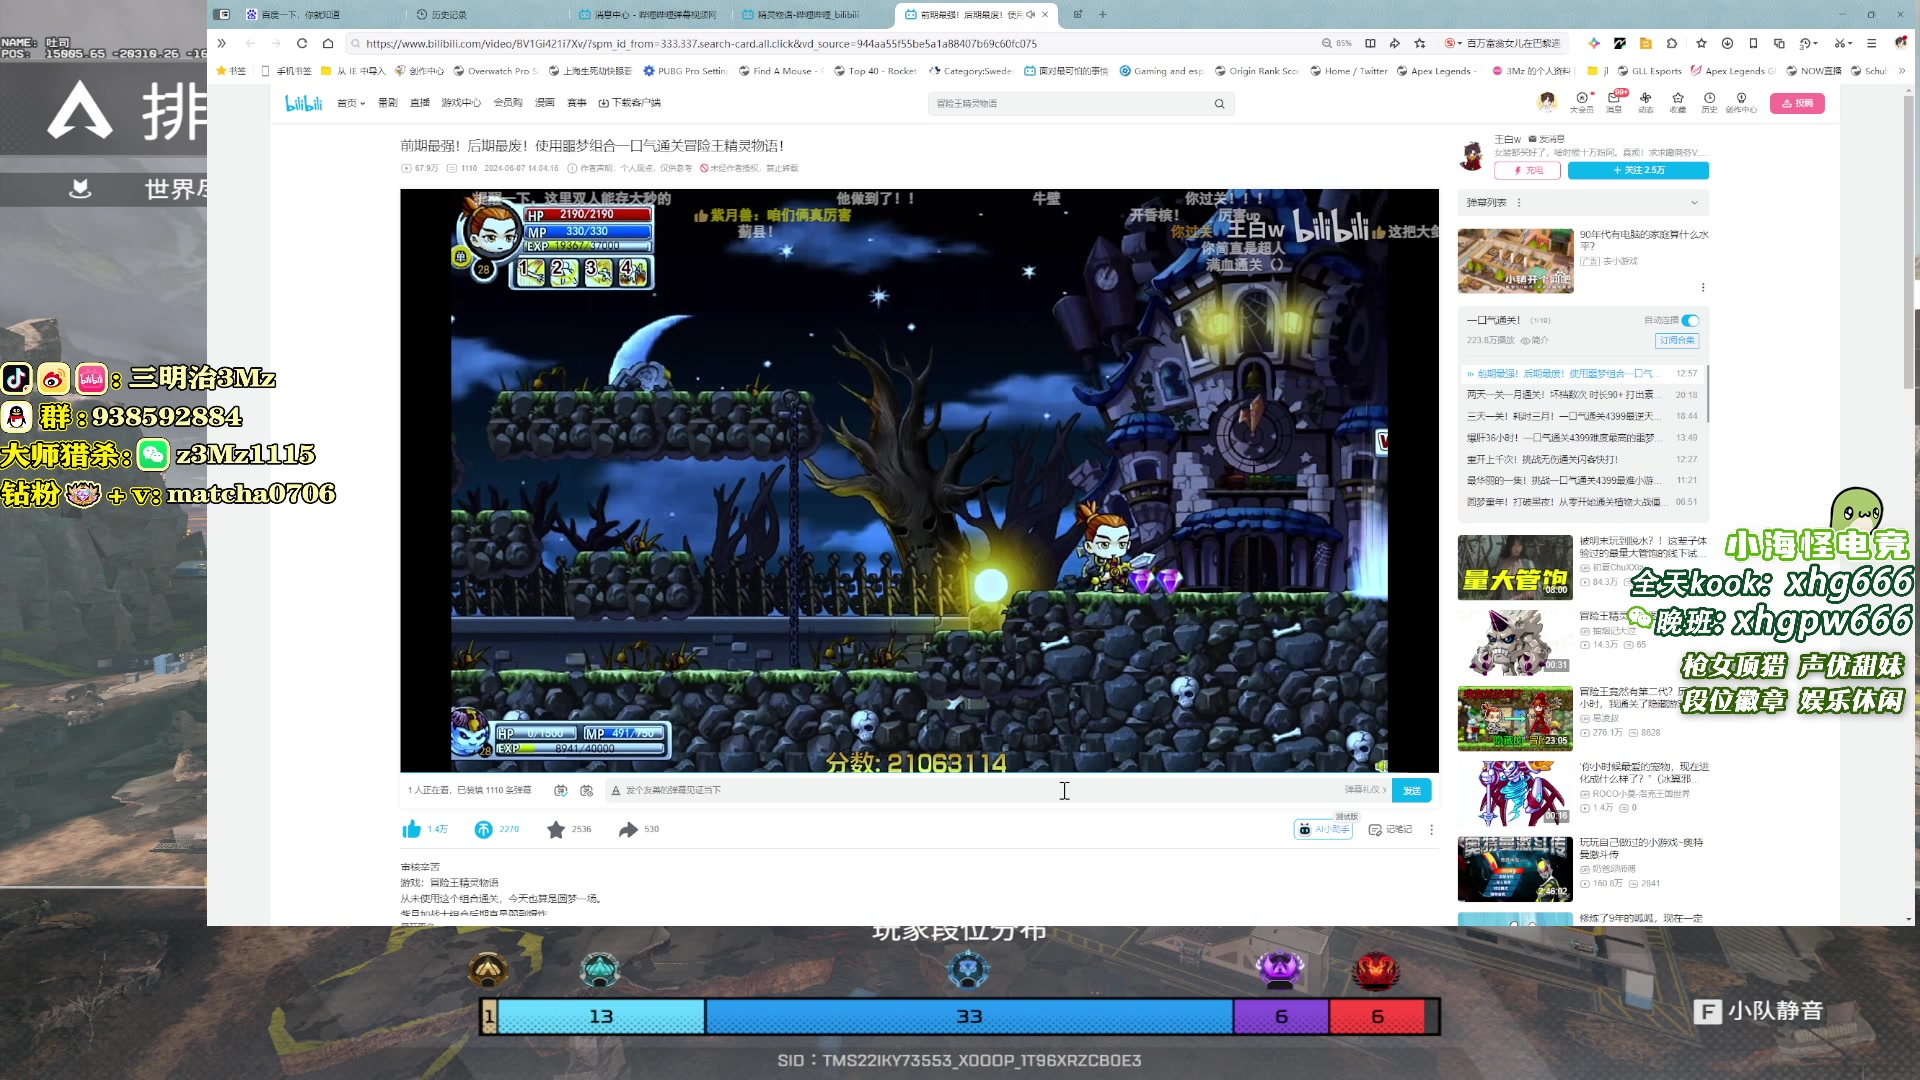Image resolution: width=1920 pixels, height=1080 pixels.
Task: Open browser hamburger main menu
Action: [x=1872, y=43]
